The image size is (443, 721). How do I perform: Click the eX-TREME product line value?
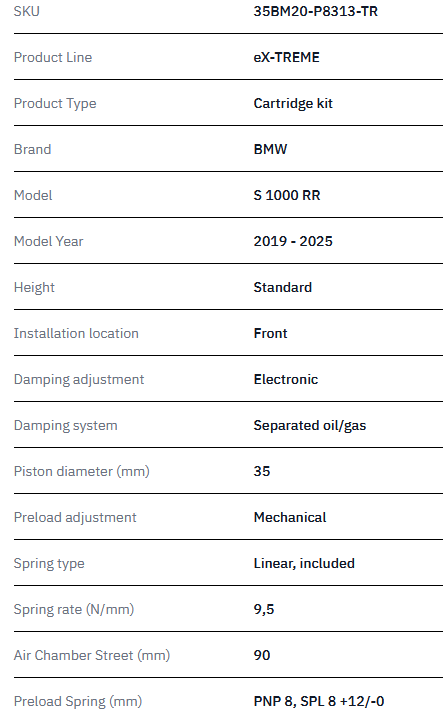(x=287, y=57)
